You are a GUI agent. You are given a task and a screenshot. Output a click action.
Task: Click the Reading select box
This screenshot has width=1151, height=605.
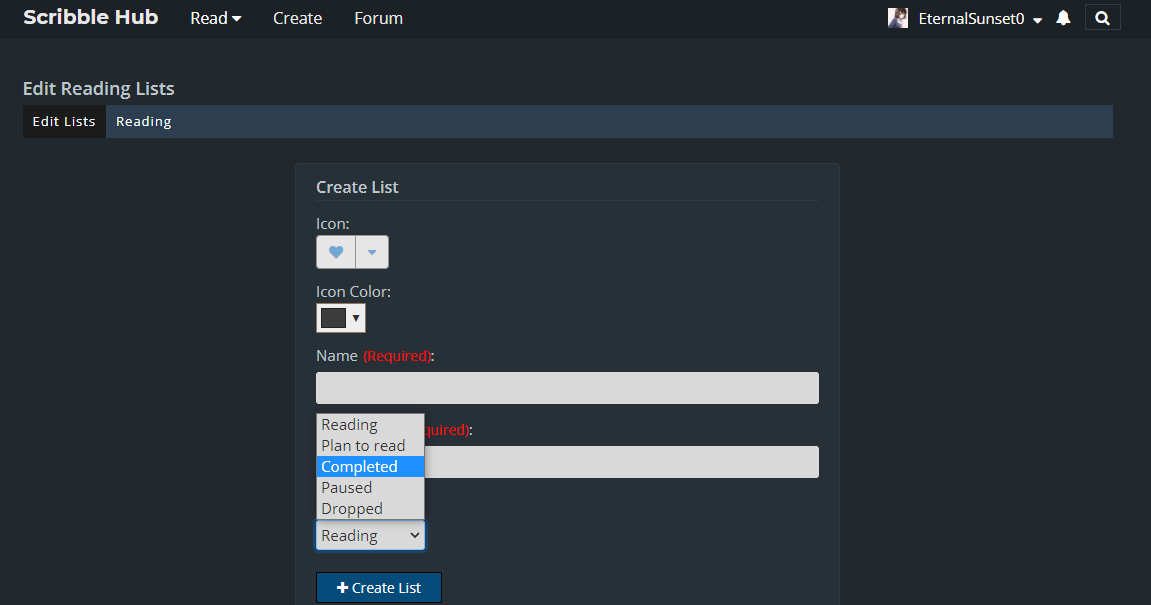(370, 536)
